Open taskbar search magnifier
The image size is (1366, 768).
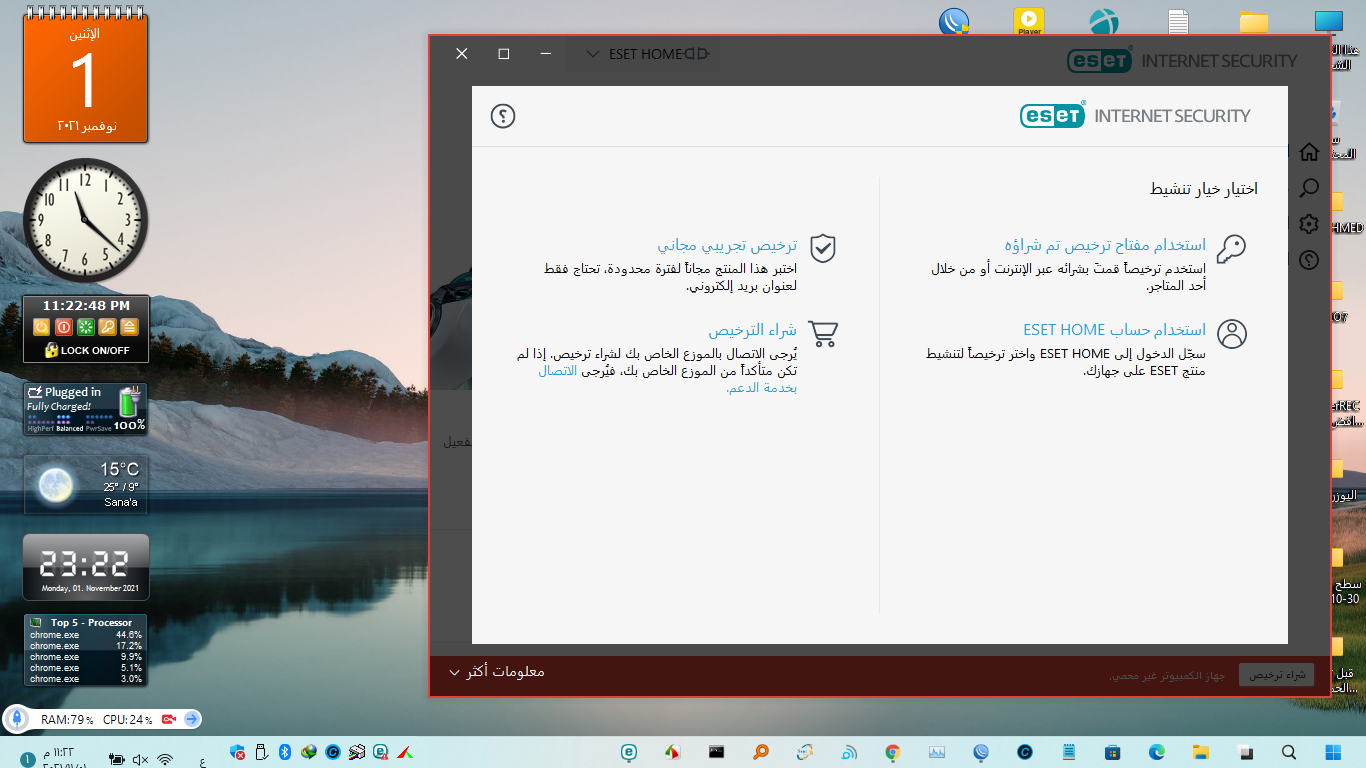[1289, 752]
